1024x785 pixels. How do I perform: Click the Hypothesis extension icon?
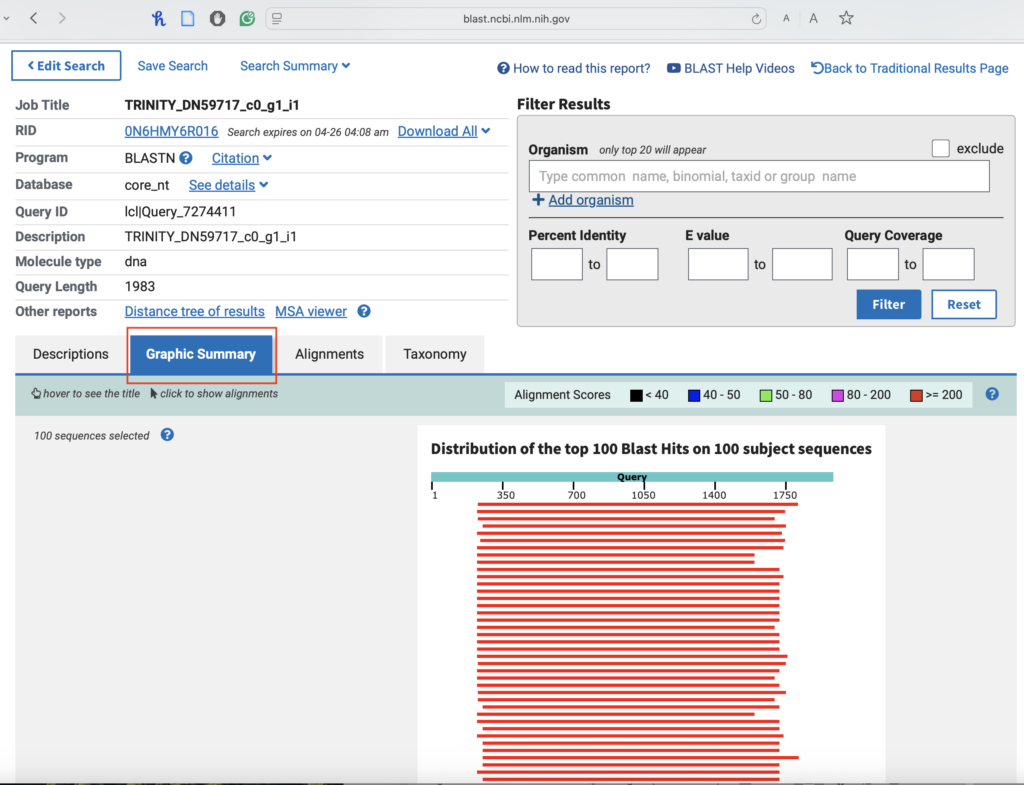[159, 18]
